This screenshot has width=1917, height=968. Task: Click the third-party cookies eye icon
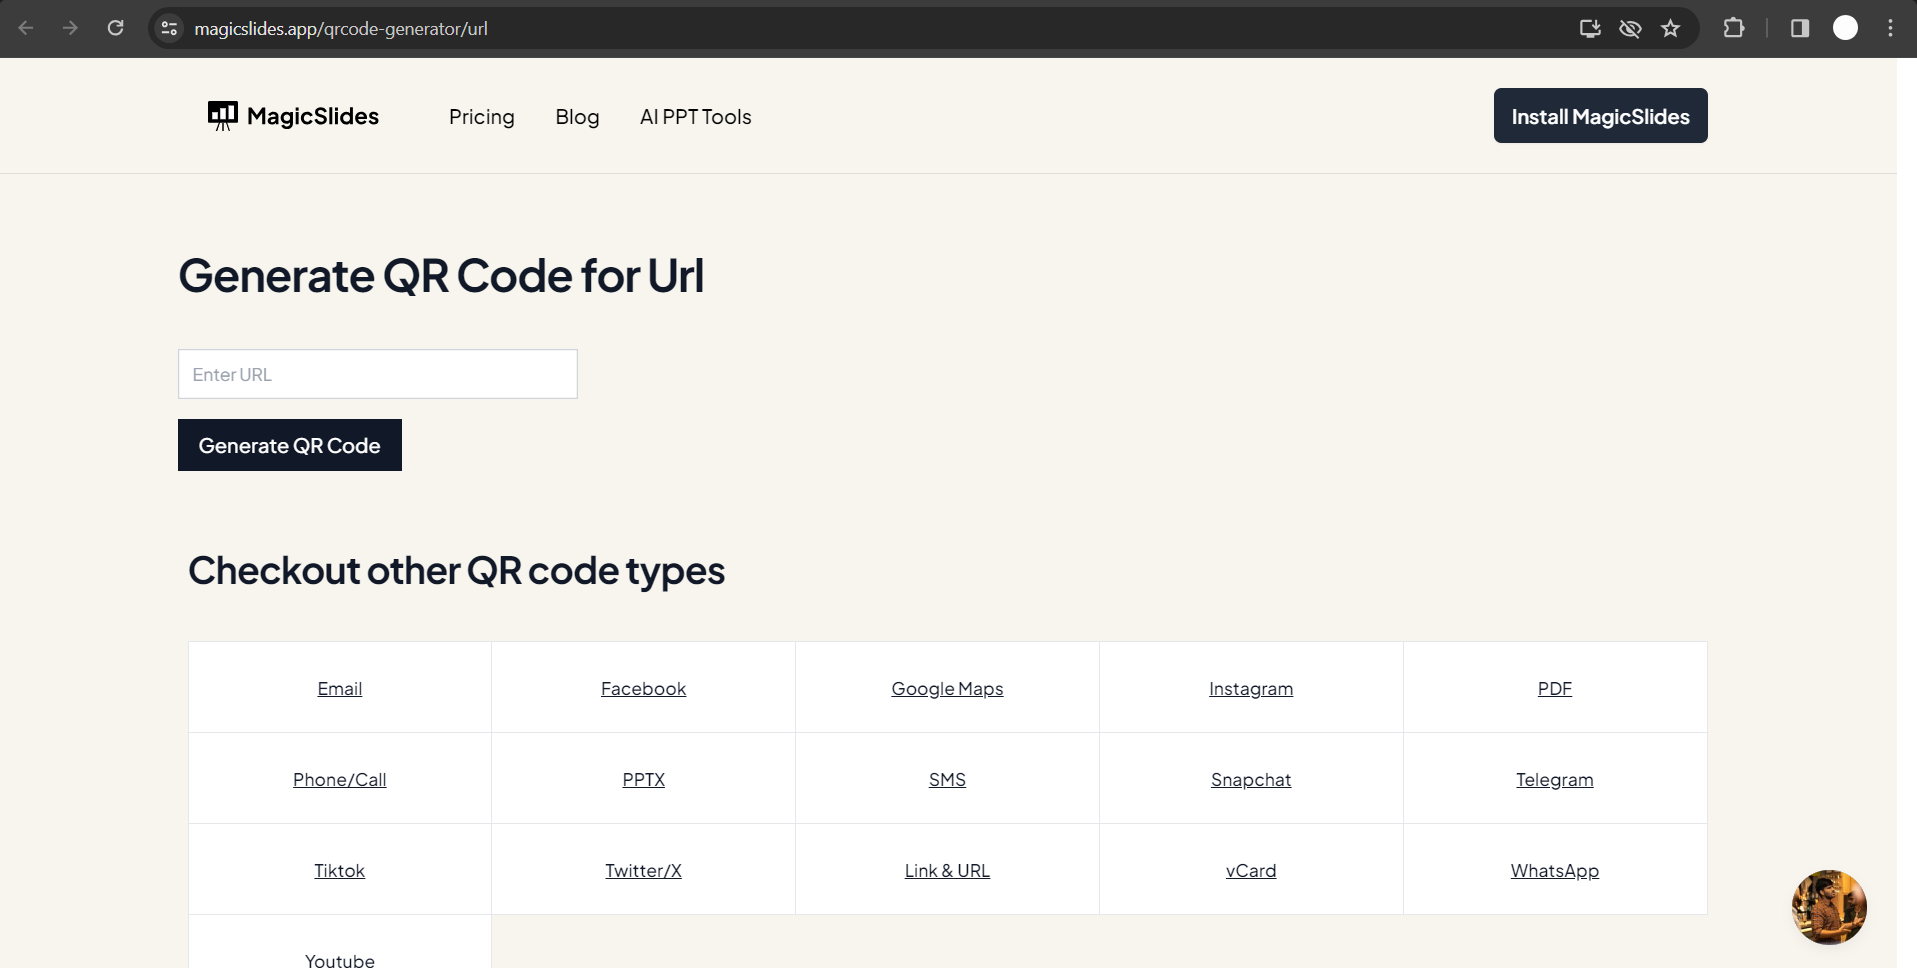click(x=1630, y=28)
